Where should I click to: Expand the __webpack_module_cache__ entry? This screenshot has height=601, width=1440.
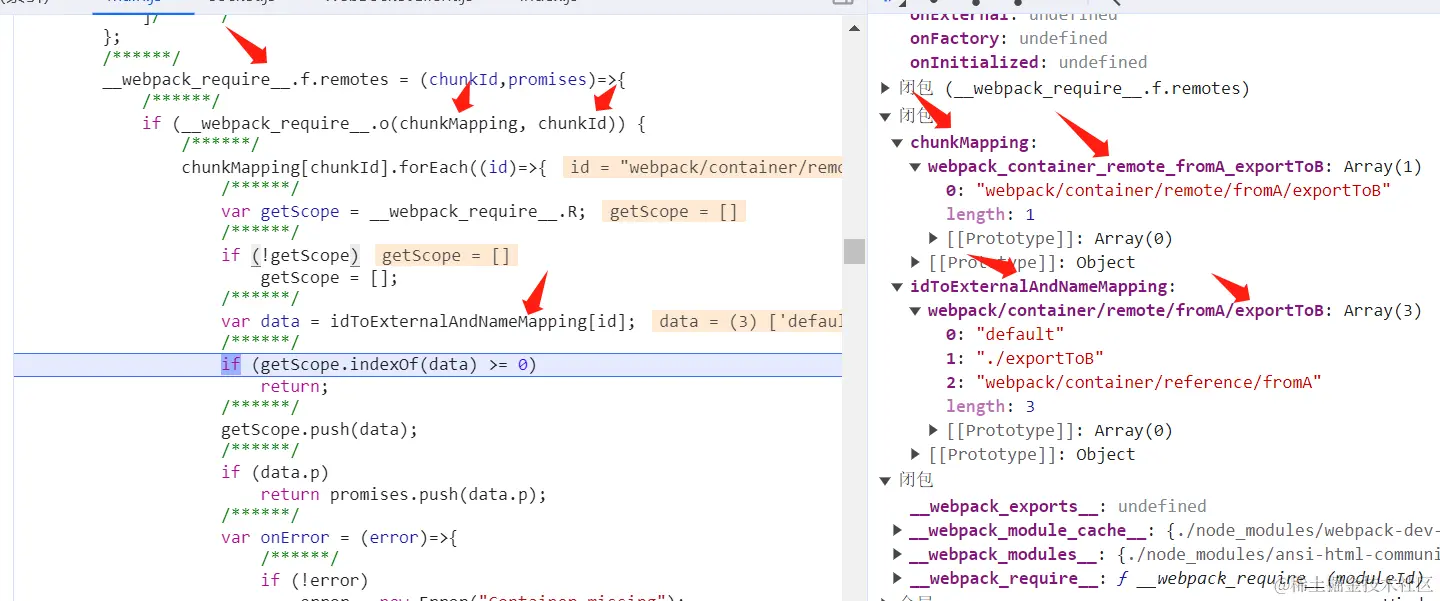pyautogui.click(x=898, y=530)
